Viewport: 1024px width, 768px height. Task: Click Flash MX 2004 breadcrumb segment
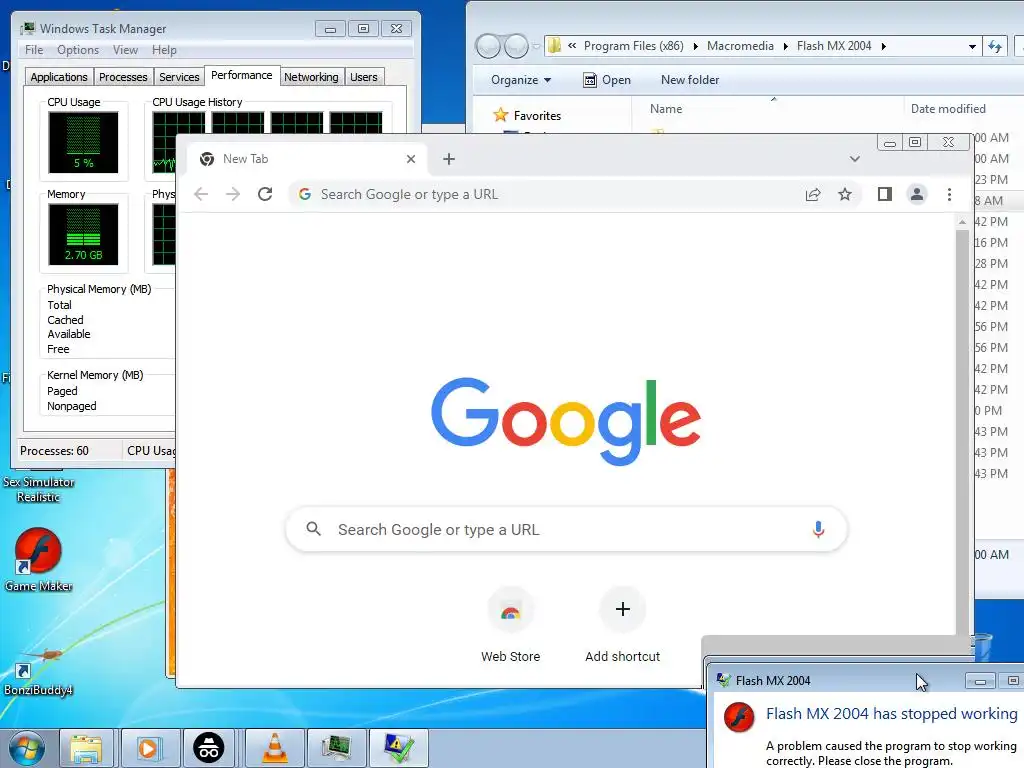click(834, 46)
